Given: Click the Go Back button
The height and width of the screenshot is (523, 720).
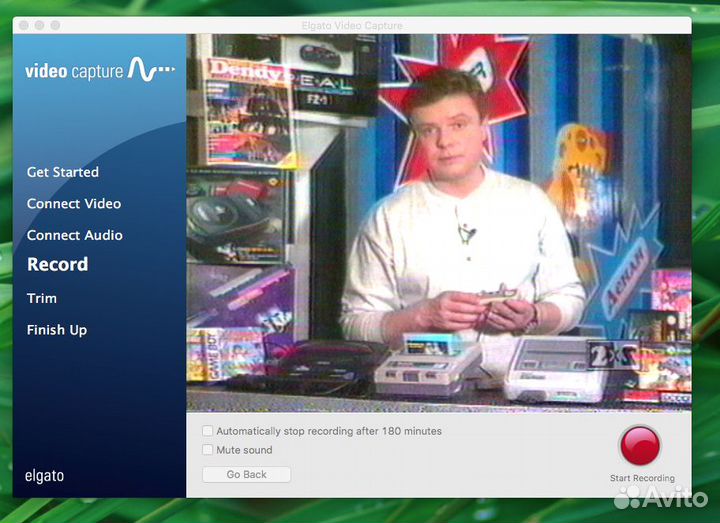Looking at the screenshot, I should (x=246, y=474).
